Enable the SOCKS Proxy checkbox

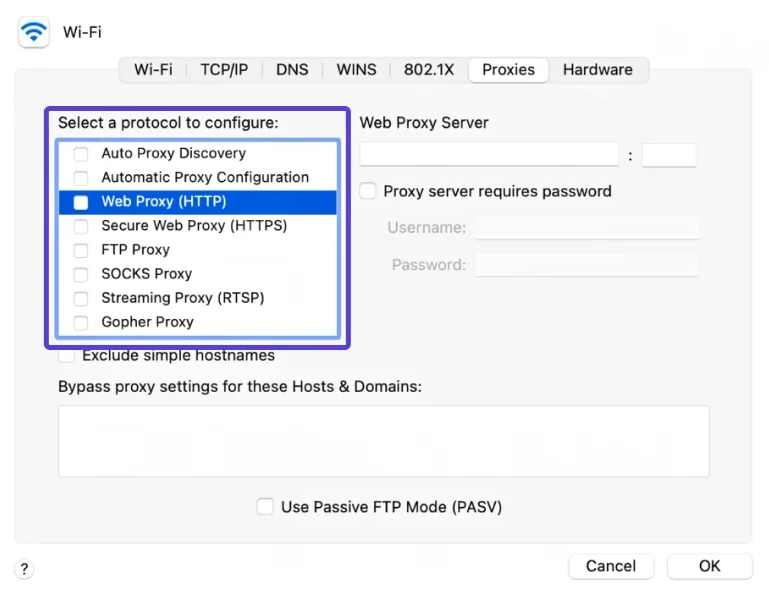coord(81,274)
